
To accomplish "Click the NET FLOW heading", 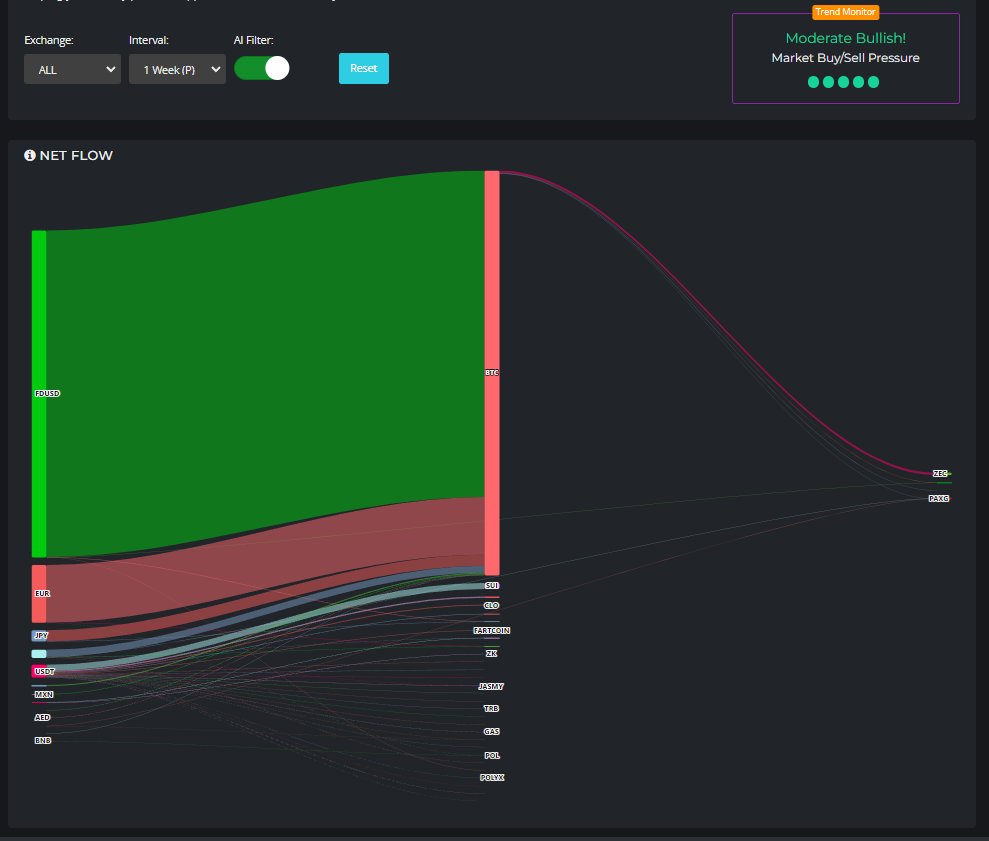I will (76, 155).
